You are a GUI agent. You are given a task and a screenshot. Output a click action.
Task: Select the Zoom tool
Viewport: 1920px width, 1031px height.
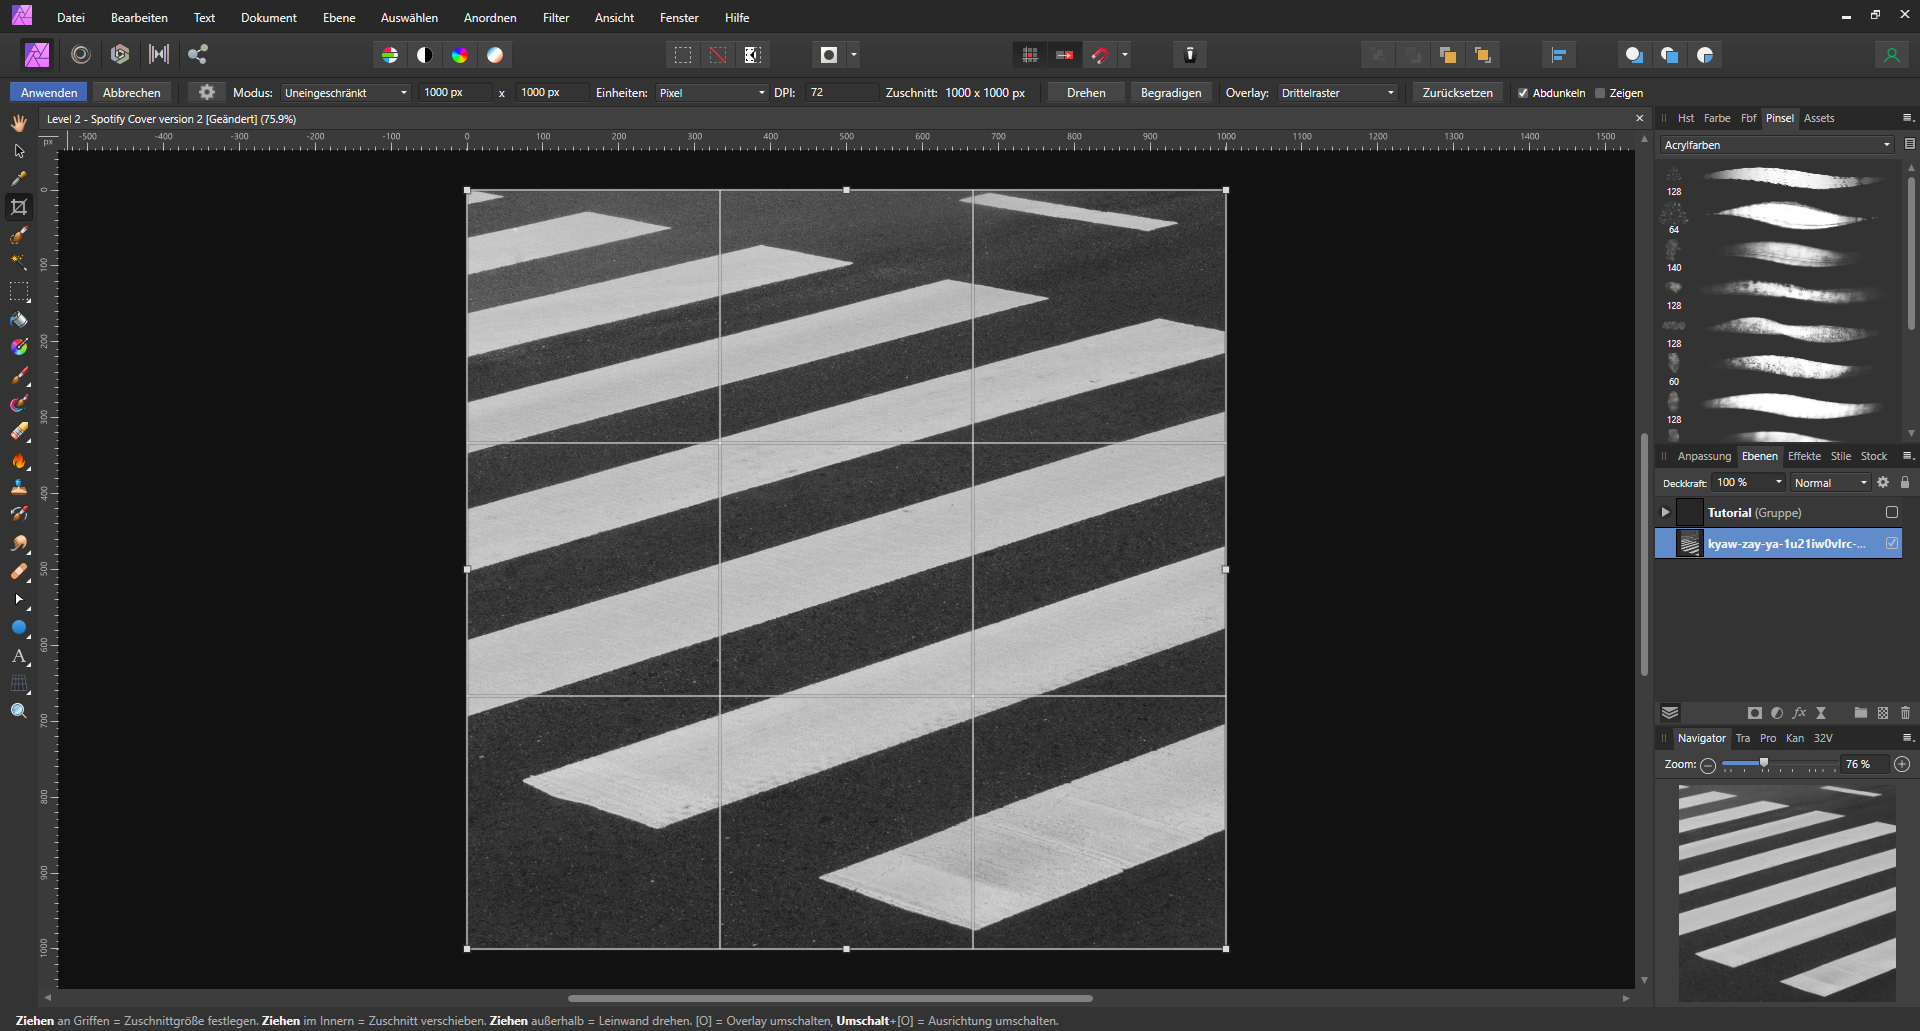(x=18, y=710)
